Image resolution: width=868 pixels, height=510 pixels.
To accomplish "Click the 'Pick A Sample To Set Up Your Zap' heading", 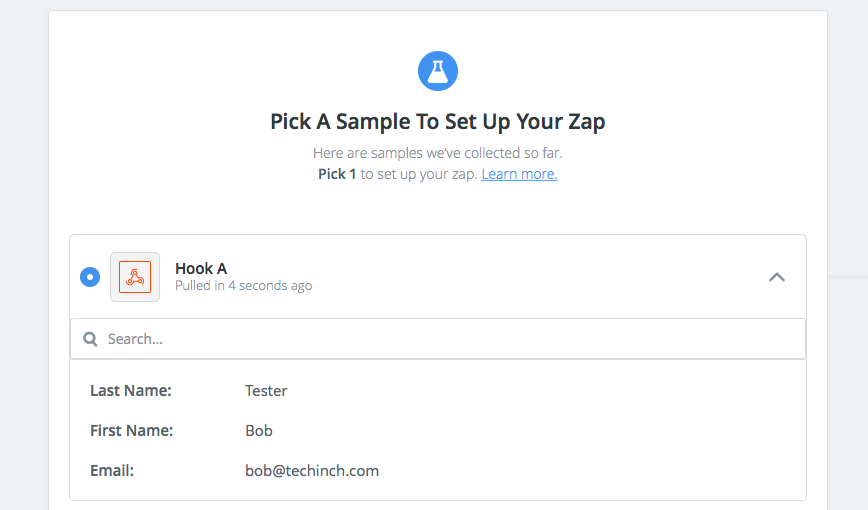I will 438,121.
